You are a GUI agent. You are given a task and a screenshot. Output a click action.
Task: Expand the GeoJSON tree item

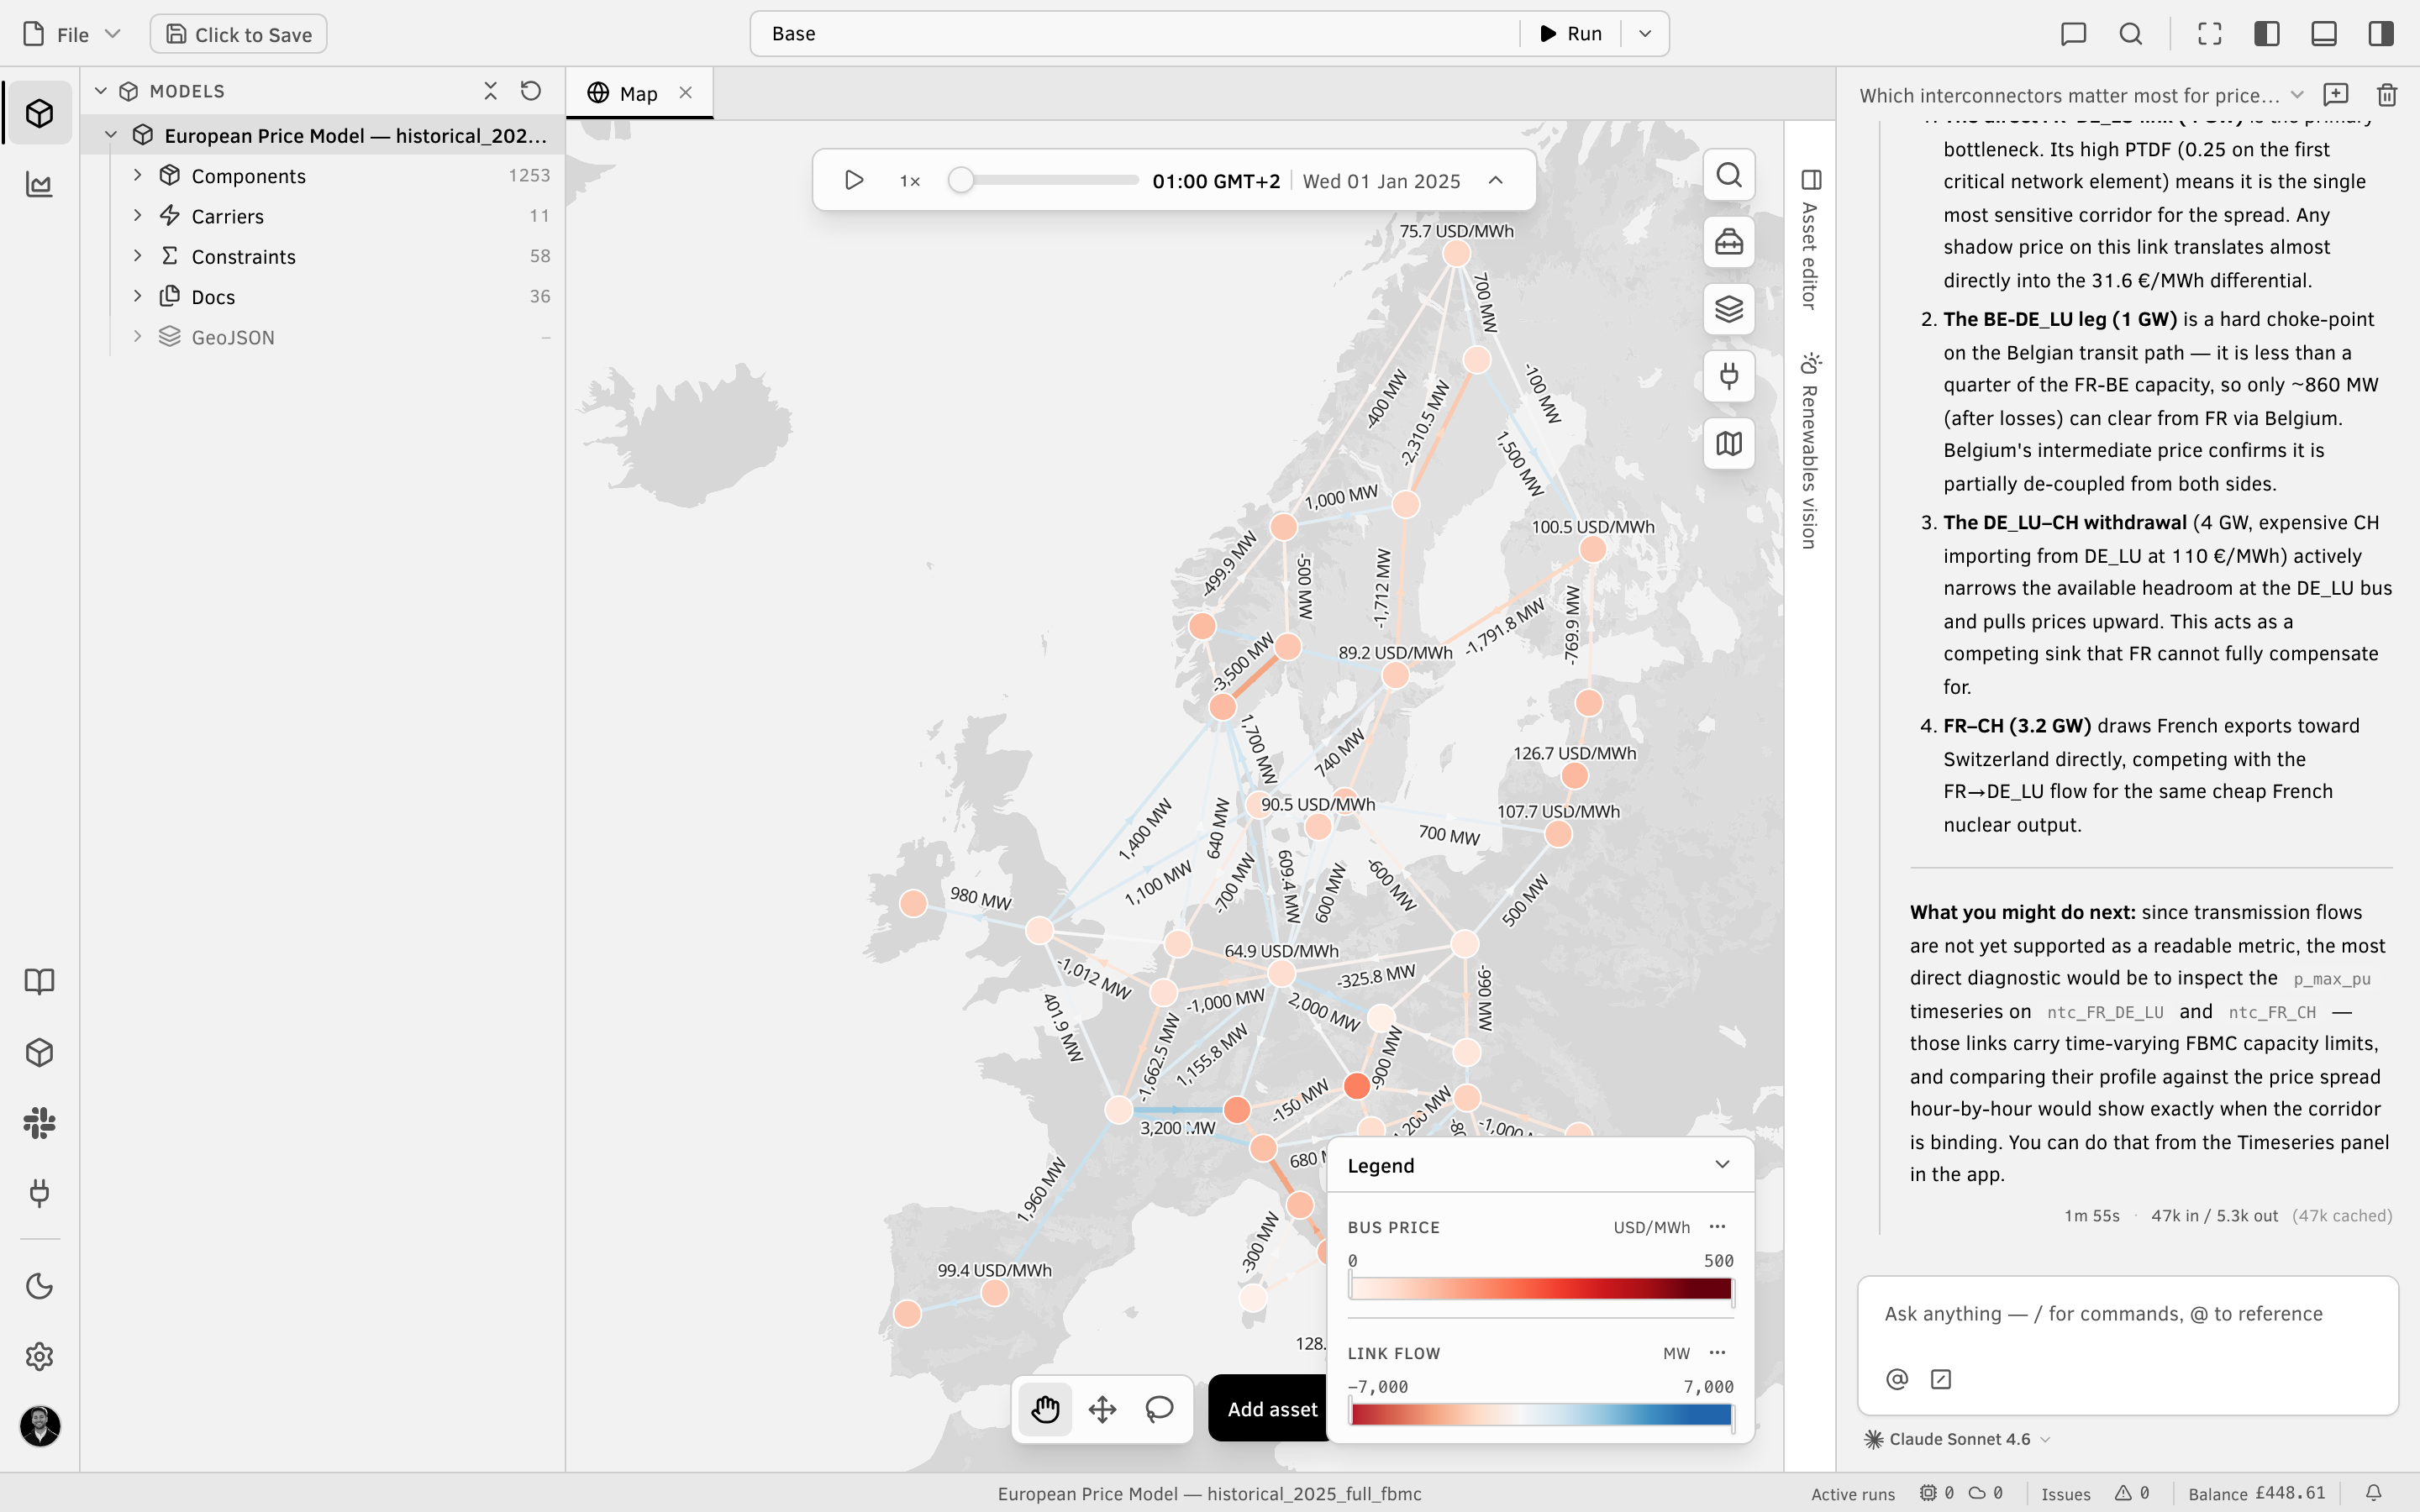point(138,336)
